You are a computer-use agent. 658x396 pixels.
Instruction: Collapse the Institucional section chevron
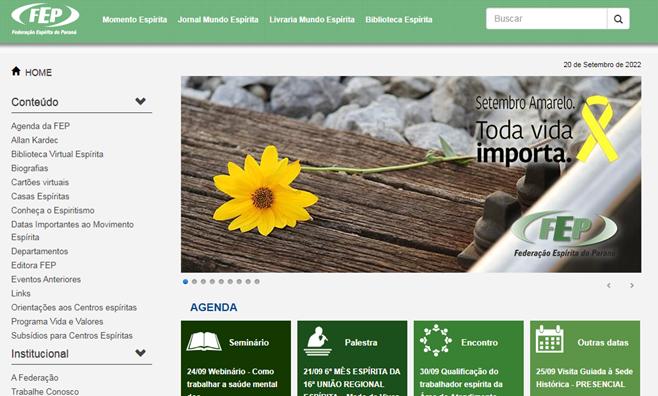pyautogui.click(x=141, y=353)
